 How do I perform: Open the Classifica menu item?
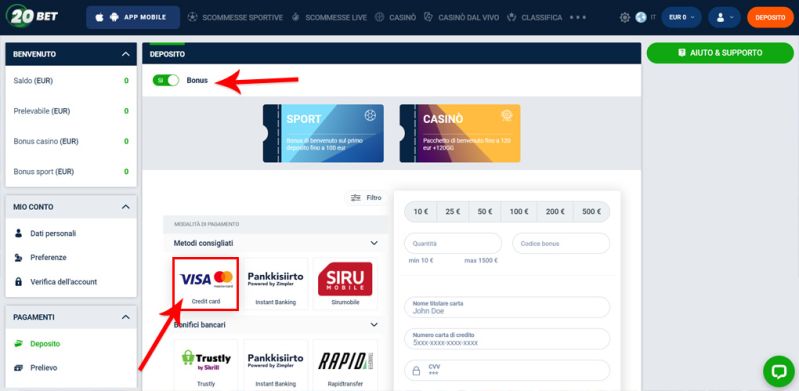(542, 17)
